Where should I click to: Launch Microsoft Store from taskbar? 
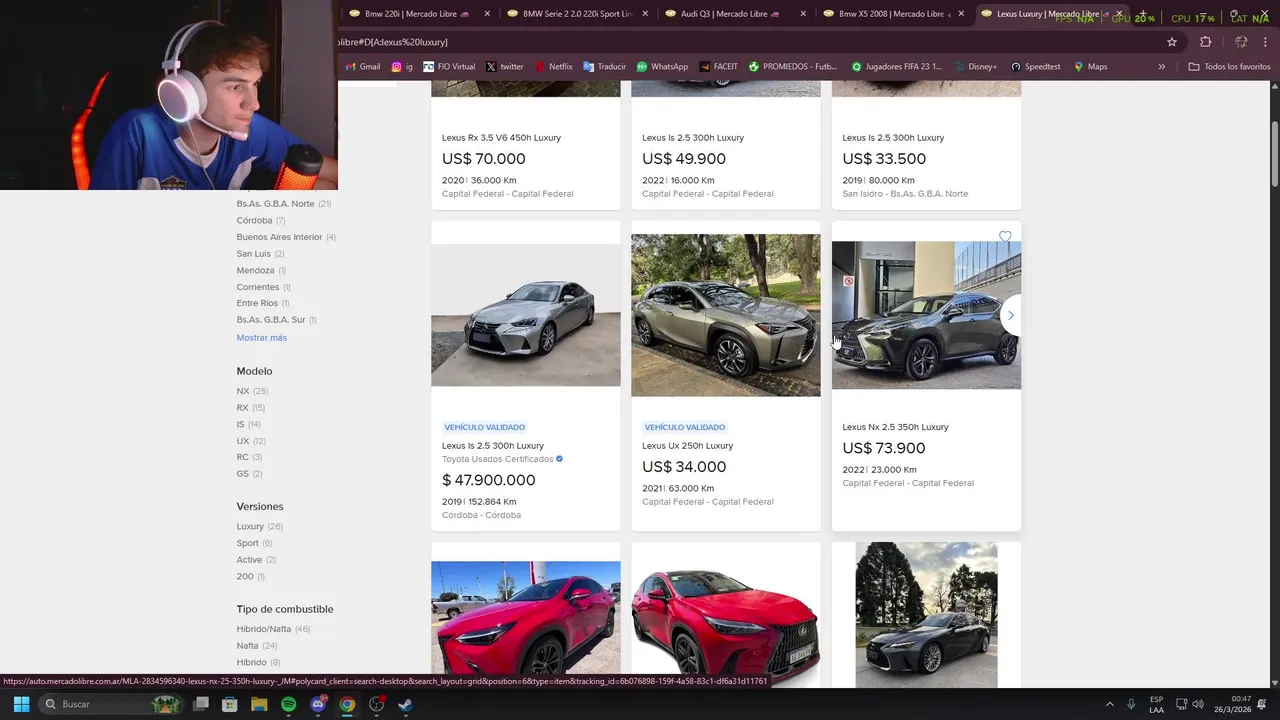(230, 704)
